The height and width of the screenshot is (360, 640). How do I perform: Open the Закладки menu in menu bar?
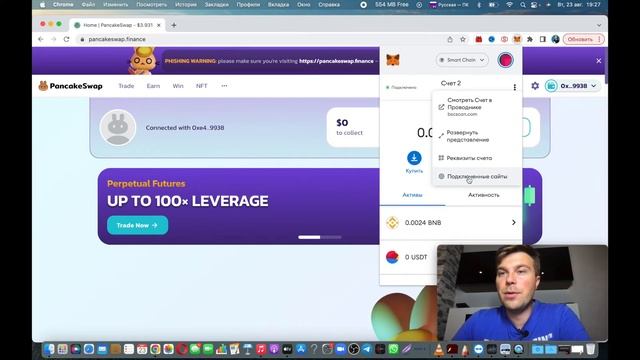(216, 5)
